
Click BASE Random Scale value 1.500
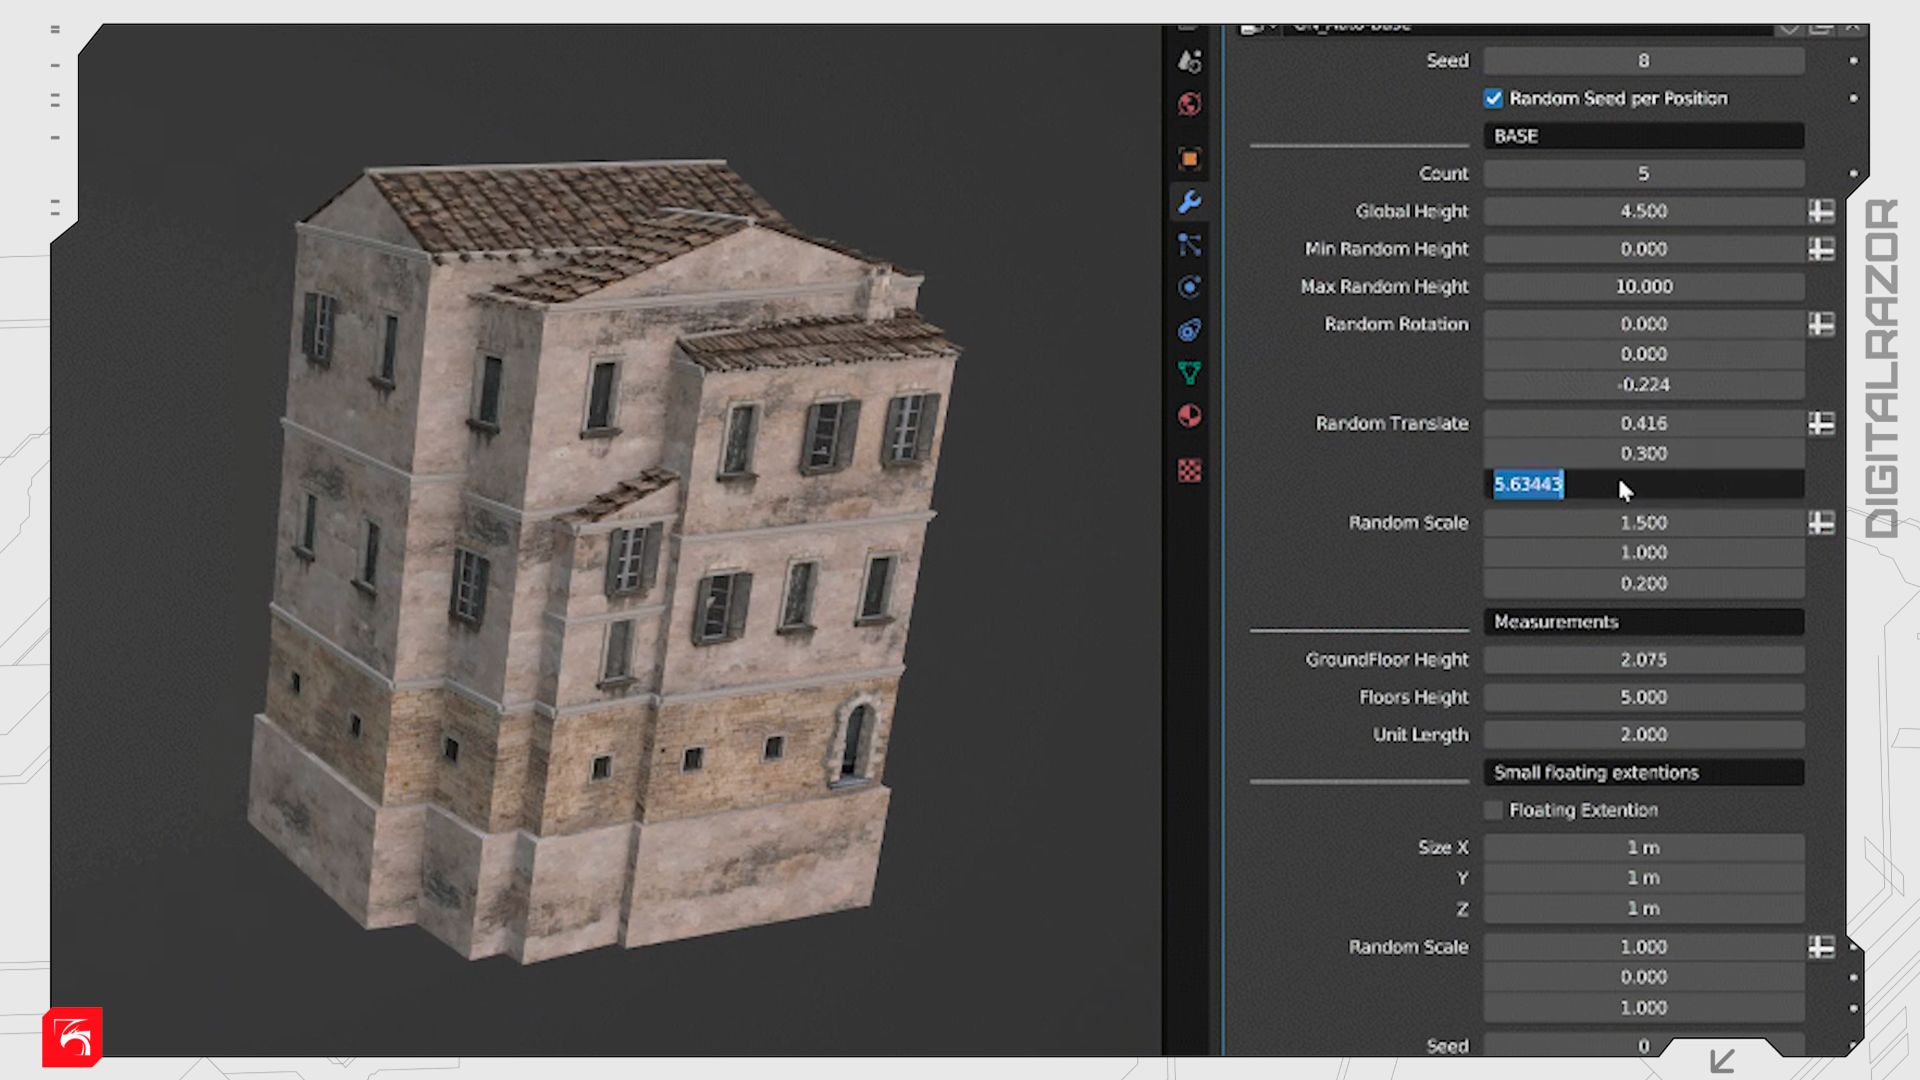(1643, 523)
